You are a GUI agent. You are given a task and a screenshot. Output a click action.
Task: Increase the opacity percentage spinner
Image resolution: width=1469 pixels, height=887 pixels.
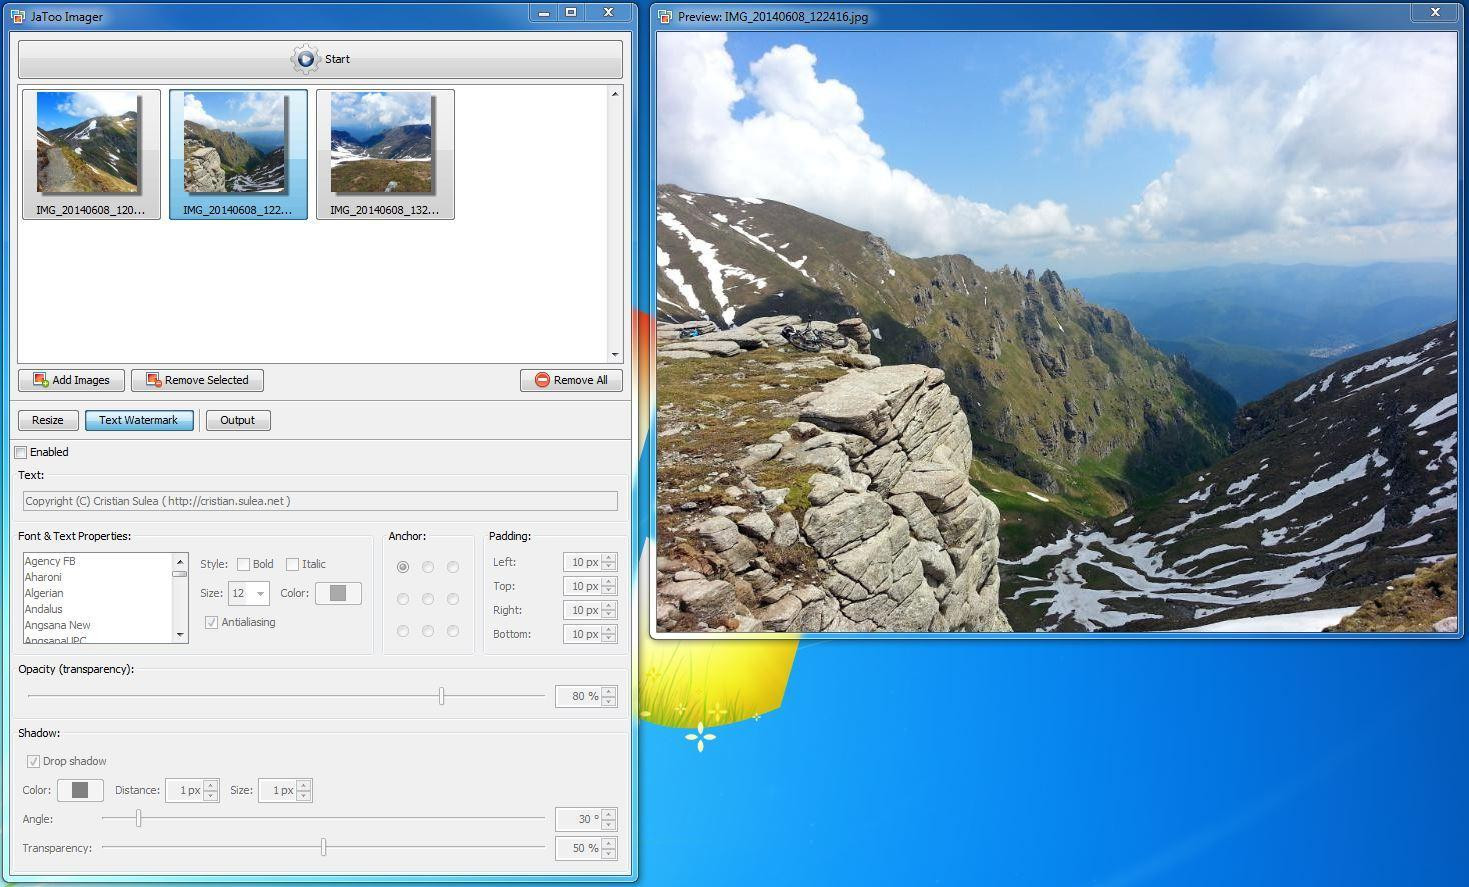609,691
